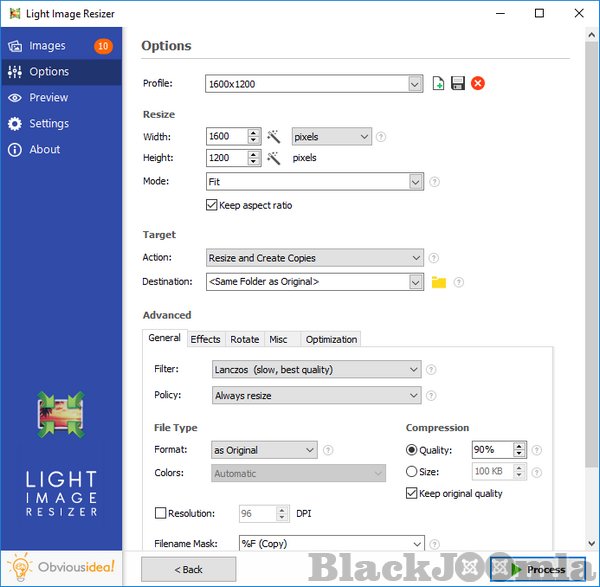Toggle the Keep aspect ratio checkbox

click(211, 205)
